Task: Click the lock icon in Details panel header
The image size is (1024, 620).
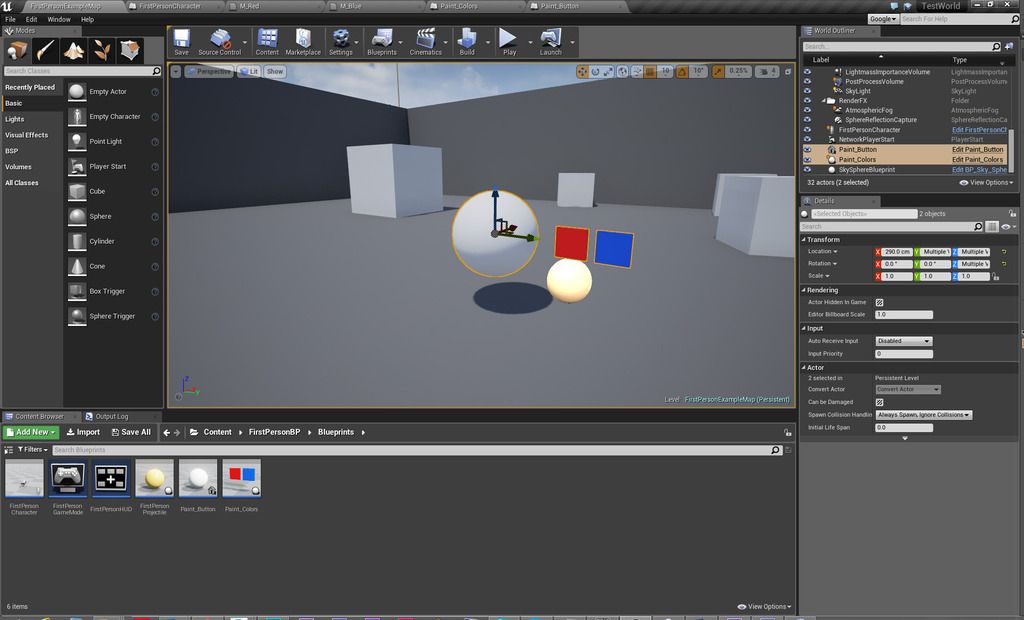Action: point(1012,214)
